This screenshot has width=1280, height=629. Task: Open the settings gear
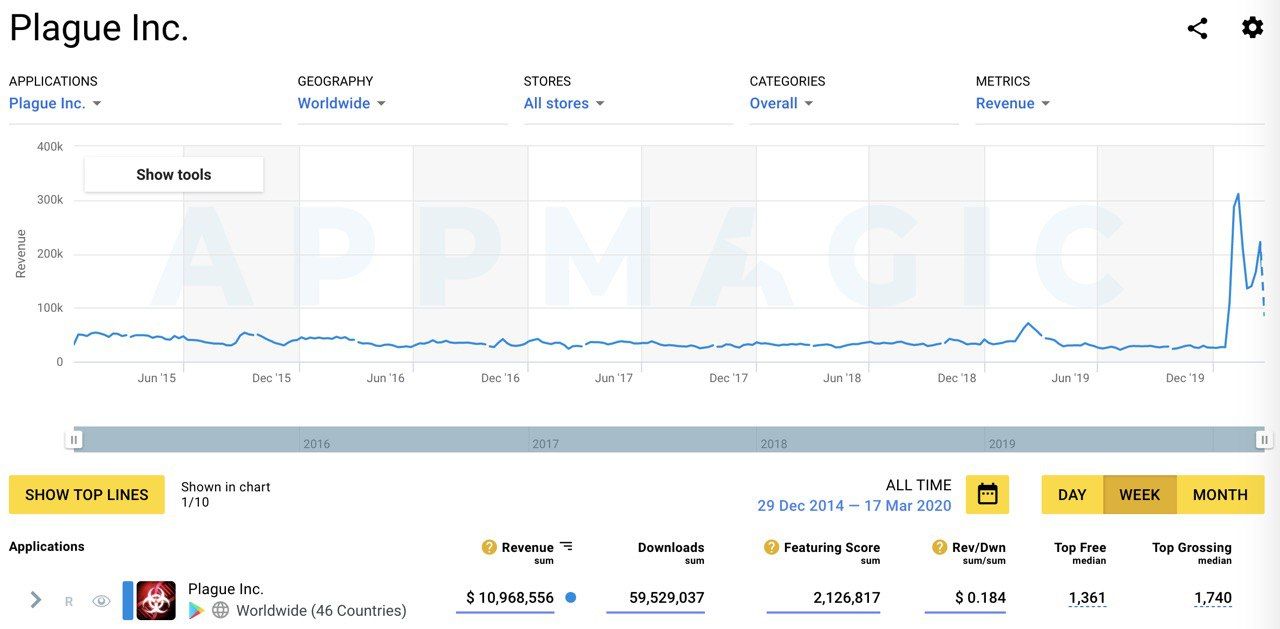tap(1252, 28)
